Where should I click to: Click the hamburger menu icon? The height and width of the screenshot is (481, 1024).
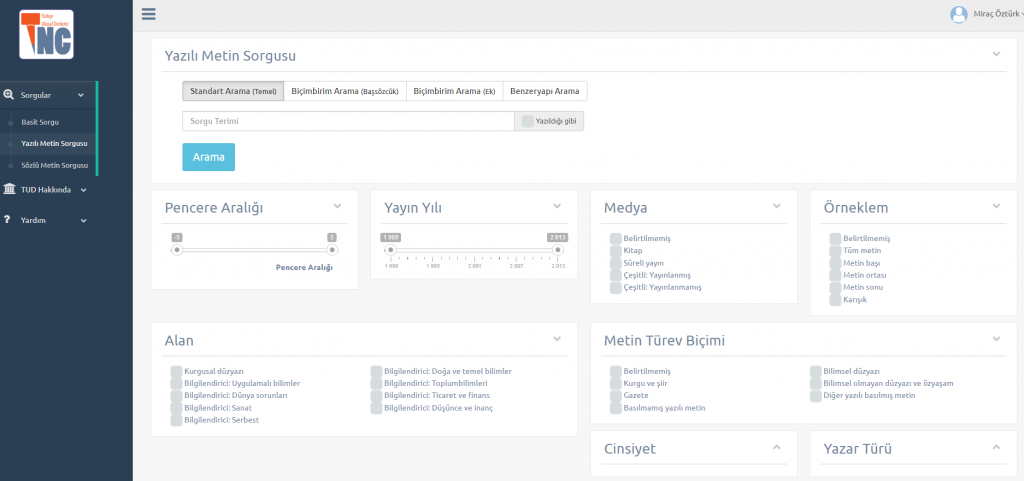click(149, 14)
